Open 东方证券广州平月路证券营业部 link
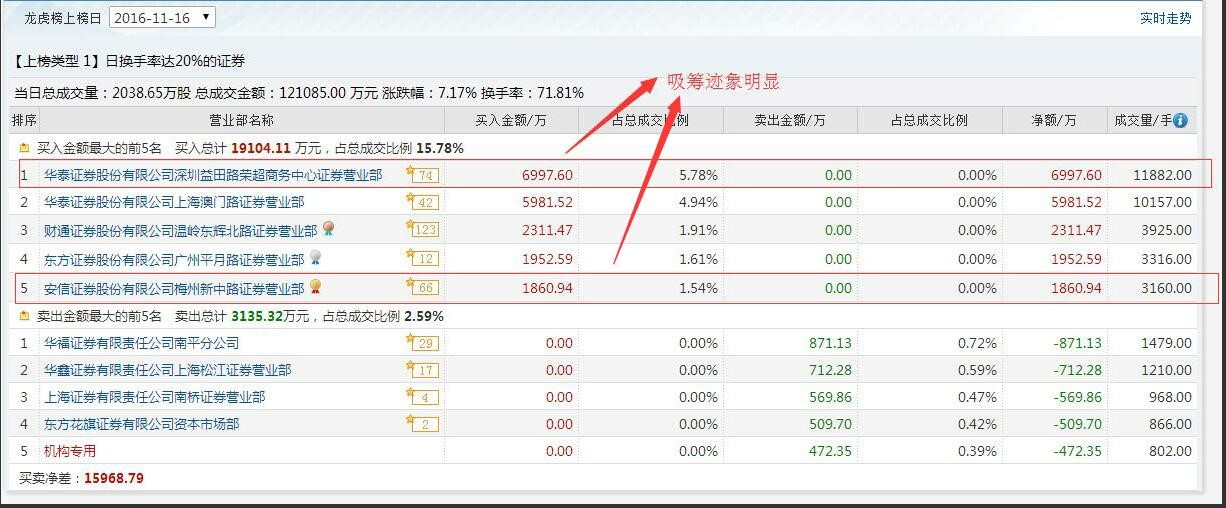This screenshot has width=1226, height=508. coord(174,259)
